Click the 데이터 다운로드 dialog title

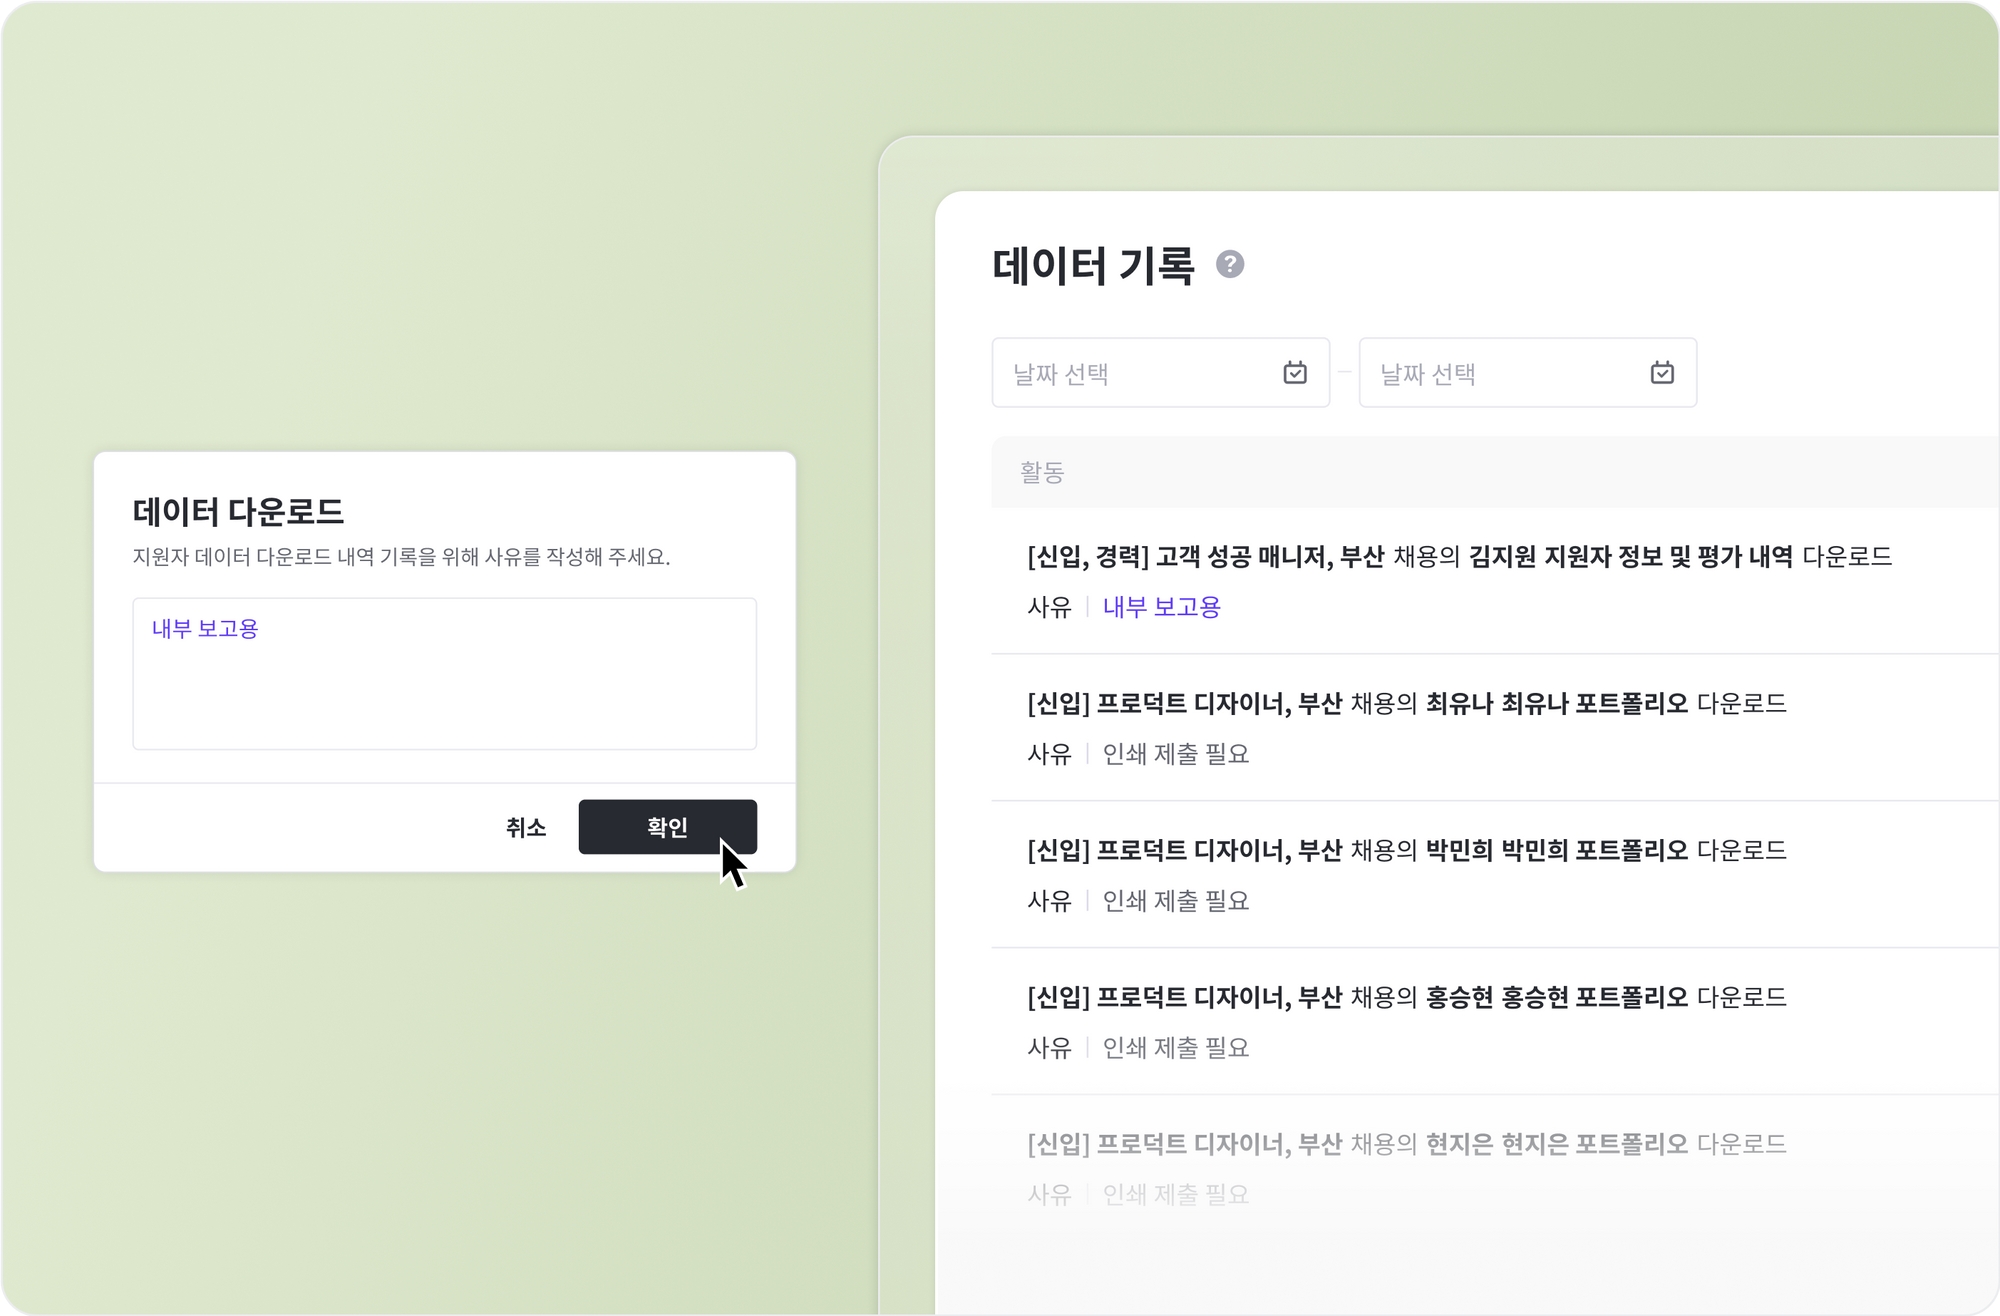[x=238, y=512]
